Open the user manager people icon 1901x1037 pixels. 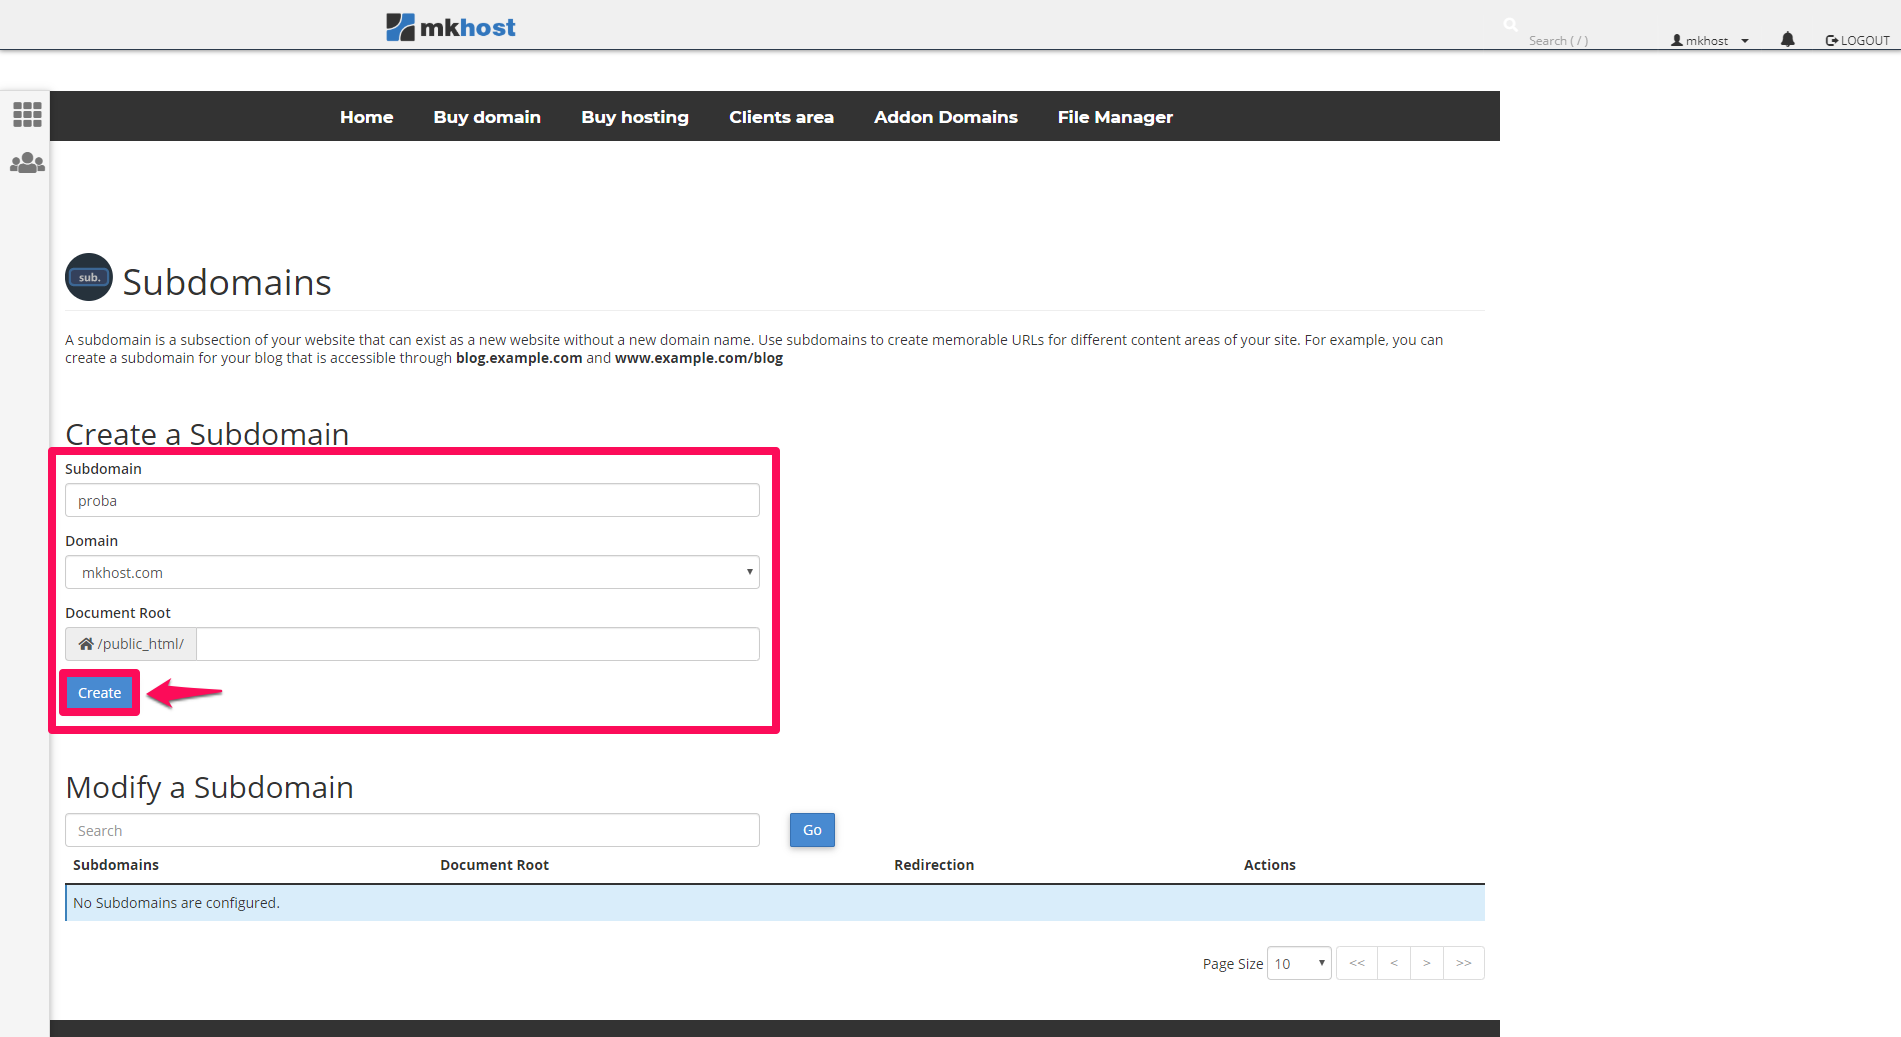(x=27, y=163)
